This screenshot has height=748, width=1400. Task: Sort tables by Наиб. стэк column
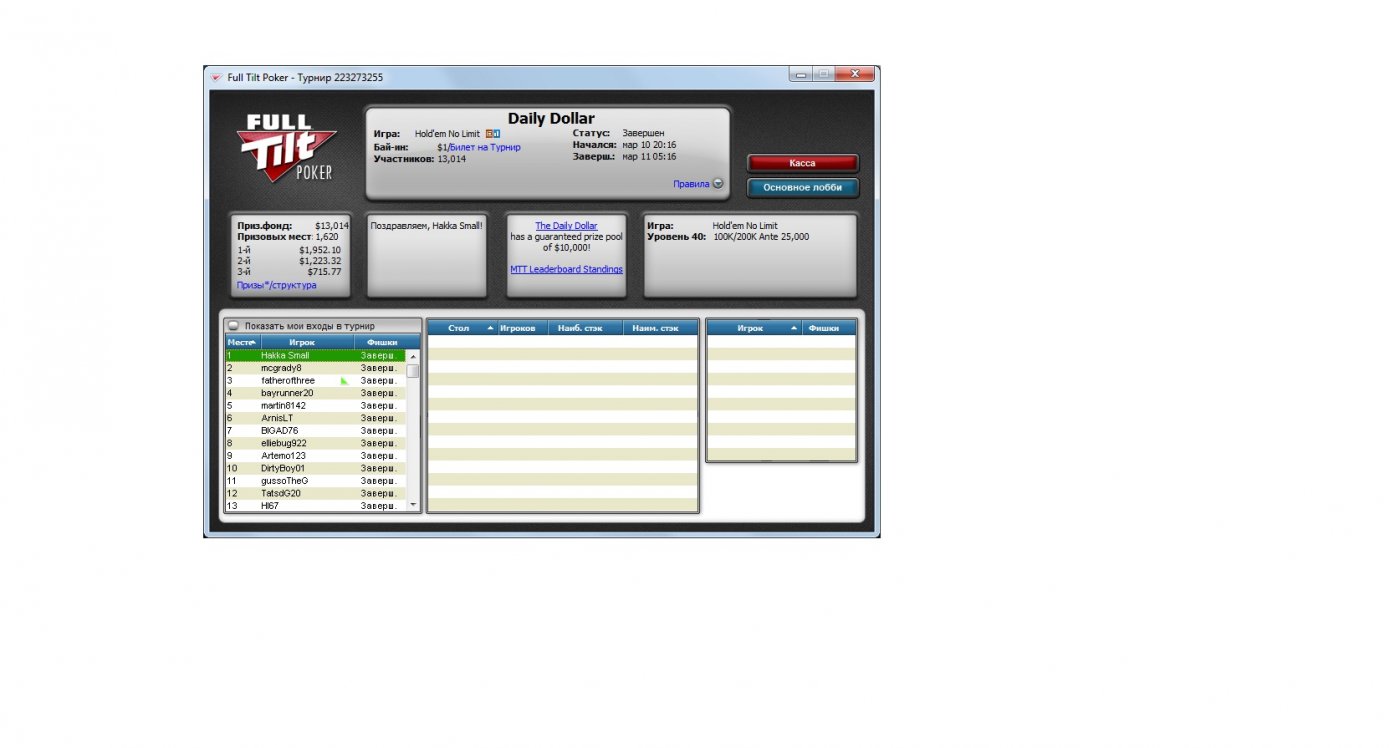[x=585, y=328]
